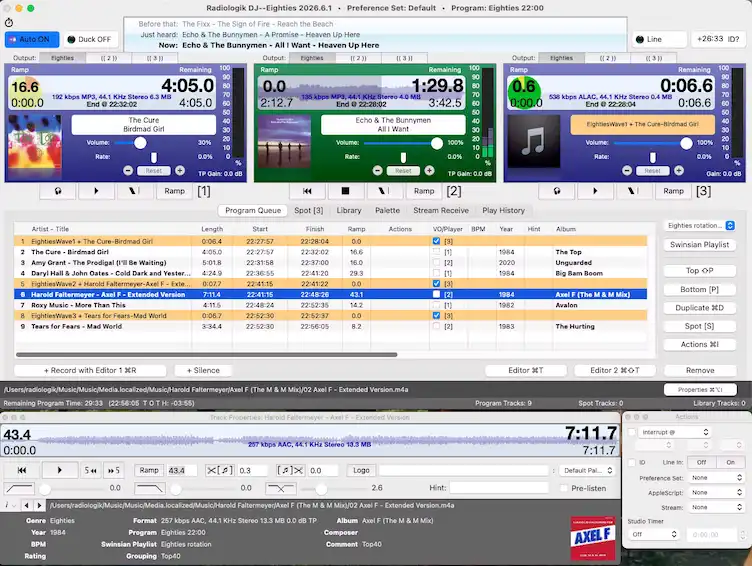Click the fade-out icon under player 3
The height and width of the screenshot is (566, 752).
(633, 191)
